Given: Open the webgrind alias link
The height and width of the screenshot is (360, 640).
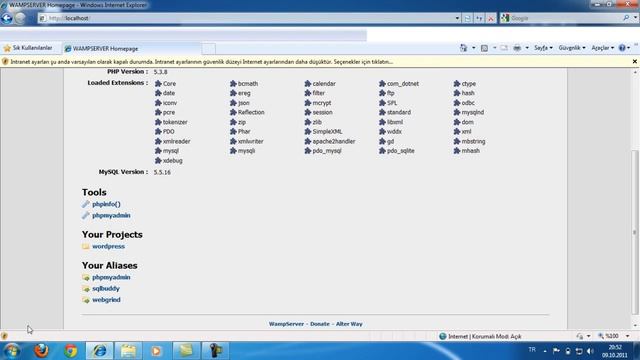Looking at the screenshot, I should pos(106,300).
